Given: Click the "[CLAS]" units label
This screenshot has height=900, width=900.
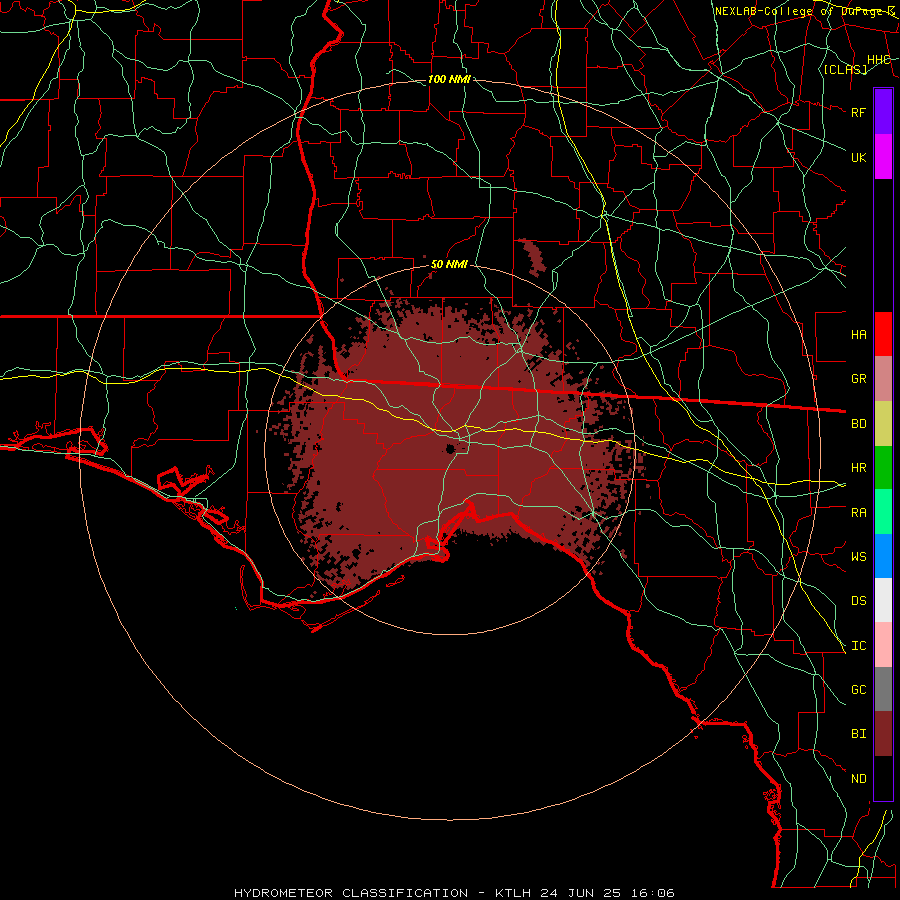Looking at the screenshot, I should click(845, 69).
